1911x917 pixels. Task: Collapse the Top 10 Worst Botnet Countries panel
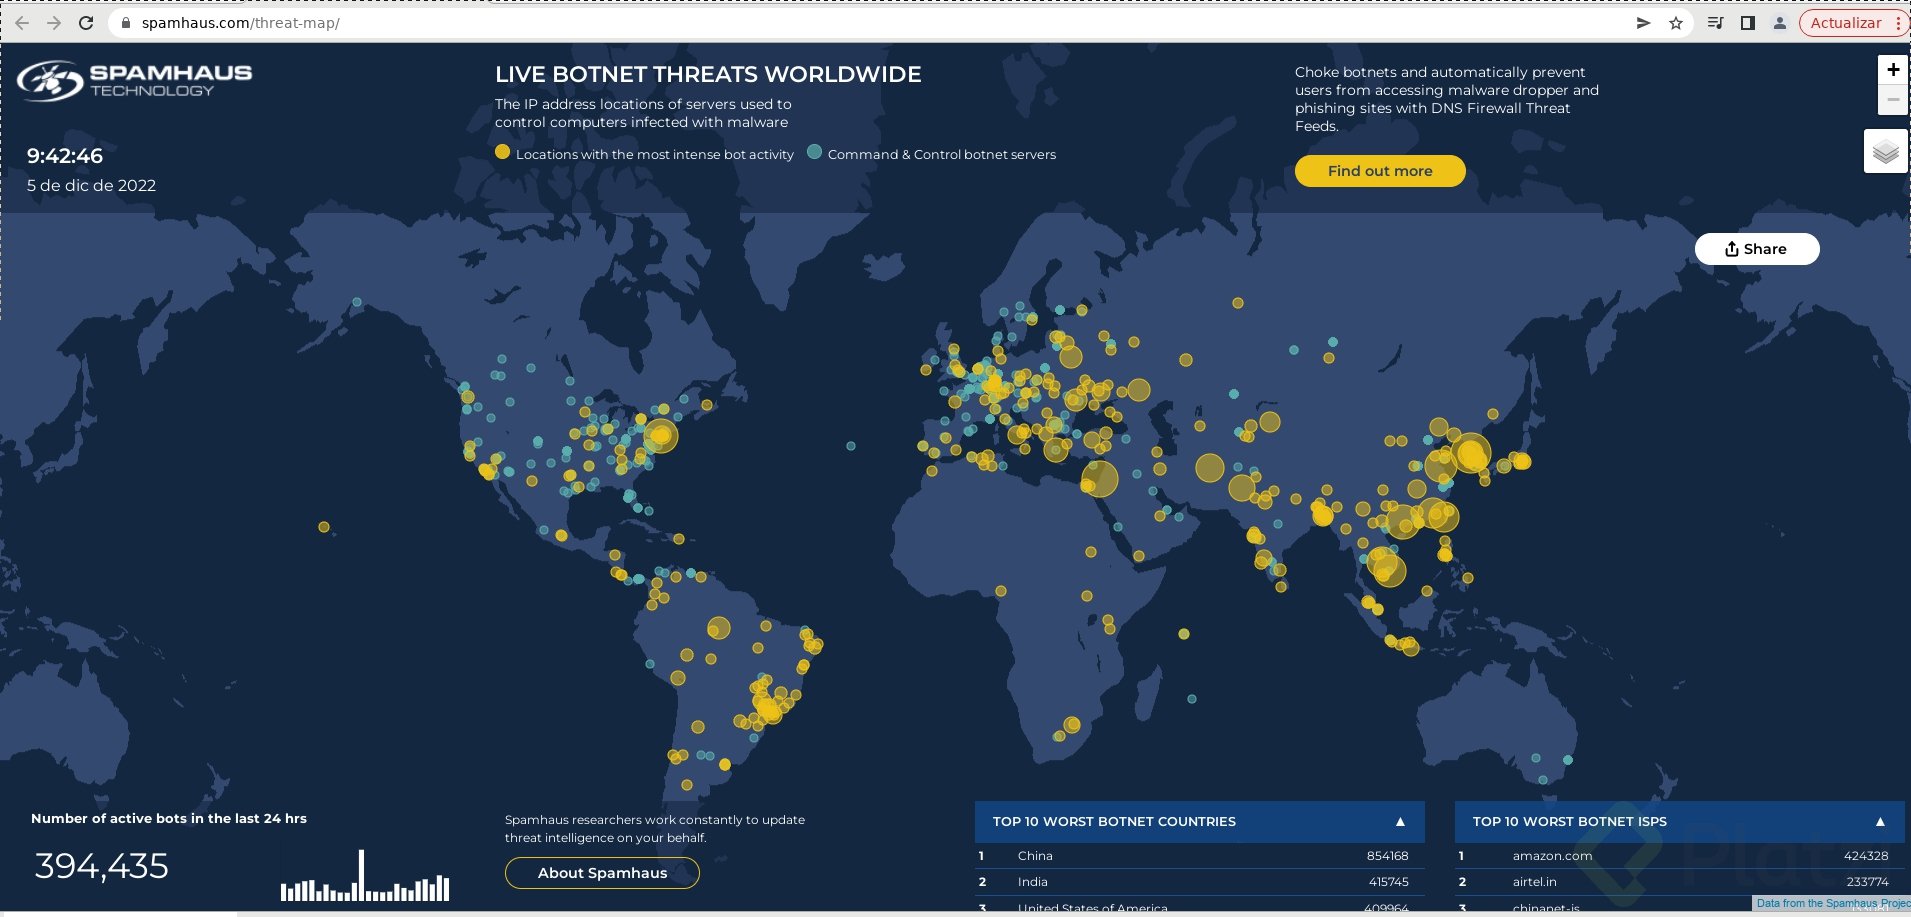pyautogui.click(x=1400, y=822)
